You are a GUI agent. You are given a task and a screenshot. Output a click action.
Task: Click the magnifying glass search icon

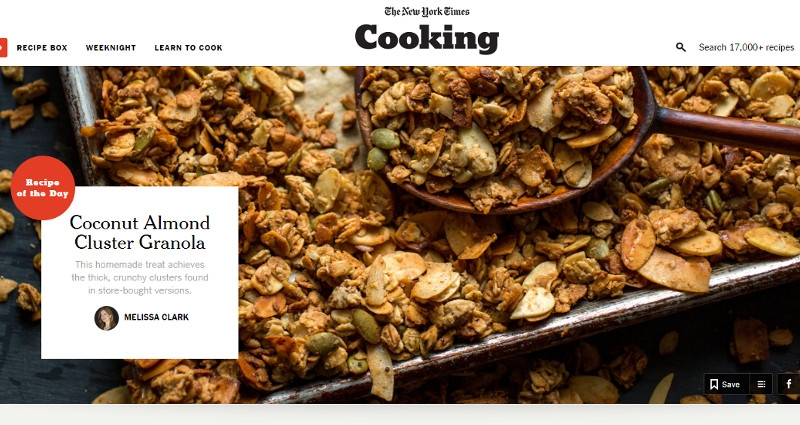tap(681, 47)
